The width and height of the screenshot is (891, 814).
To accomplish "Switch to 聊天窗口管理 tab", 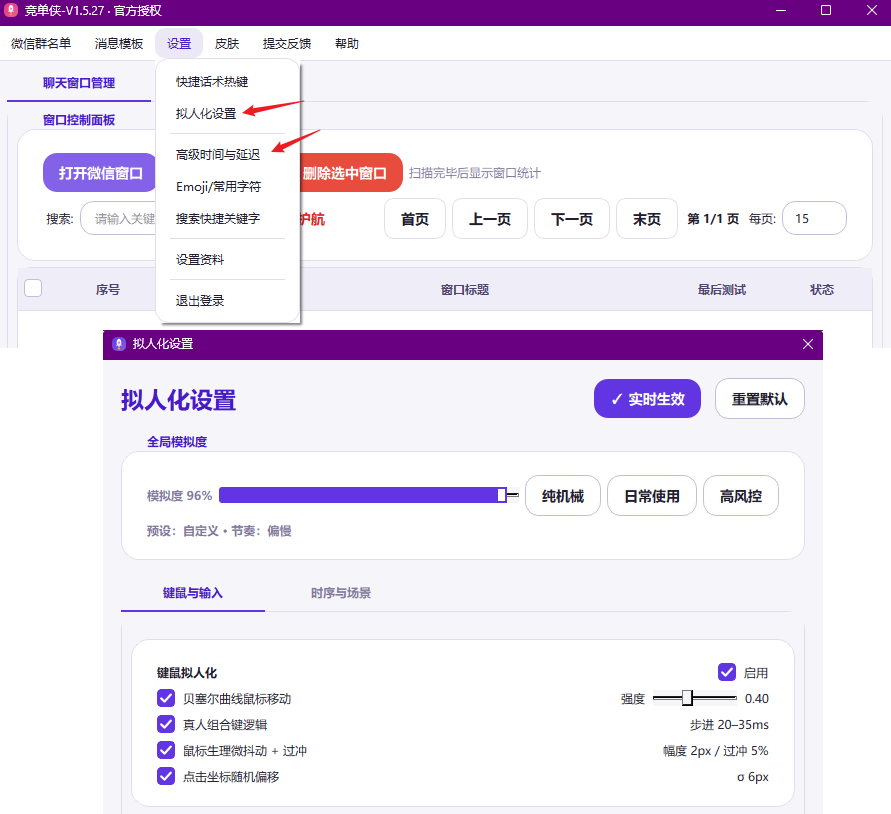I will pos(79,83).
